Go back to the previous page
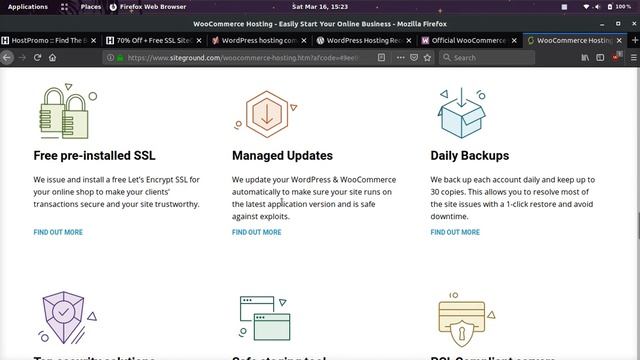The image size is (640, 360). point(7,58)
